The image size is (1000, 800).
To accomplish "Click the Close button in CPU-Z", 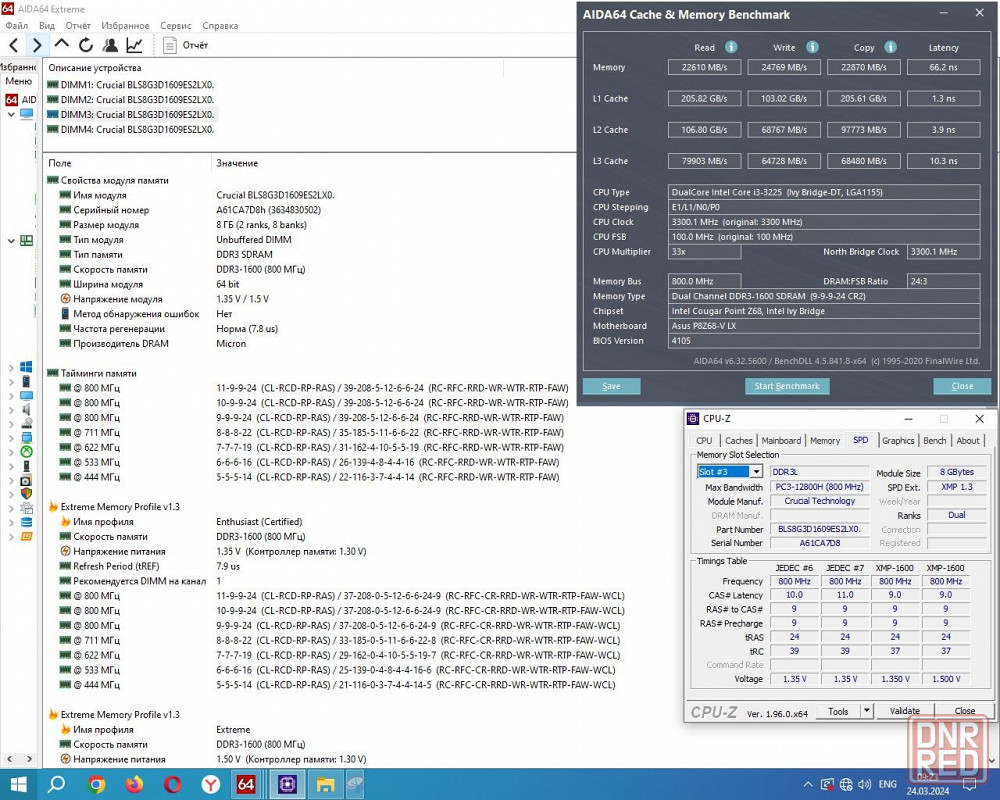I will coord(964,711).
